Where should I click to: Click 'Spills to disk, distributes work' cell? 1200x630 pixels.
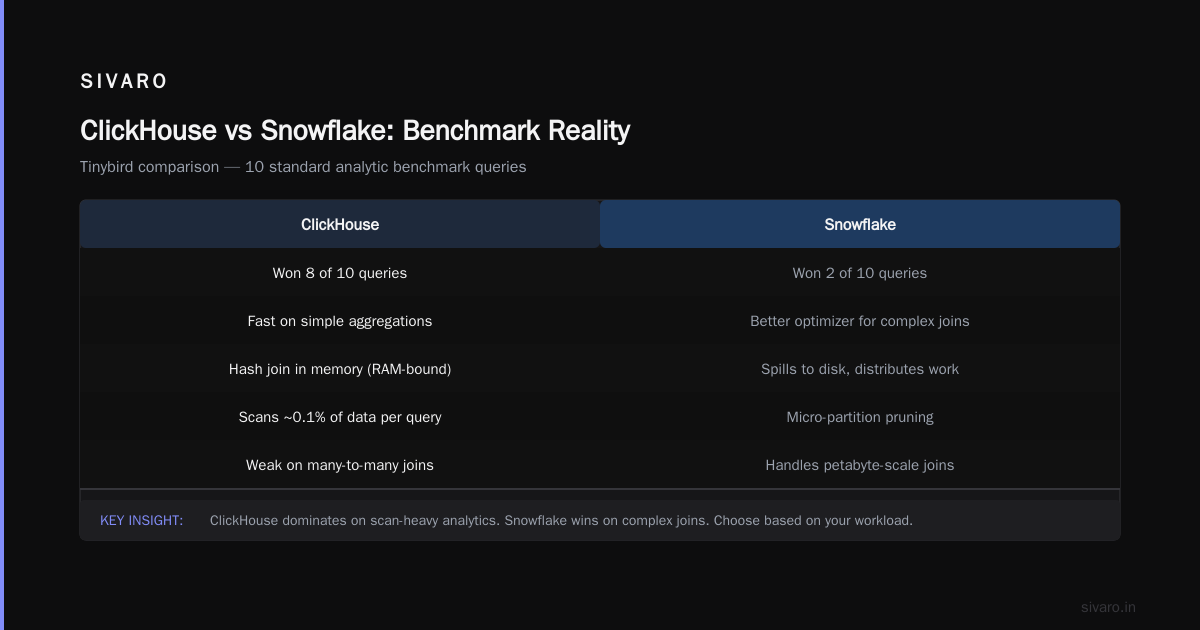pos(860,369)
